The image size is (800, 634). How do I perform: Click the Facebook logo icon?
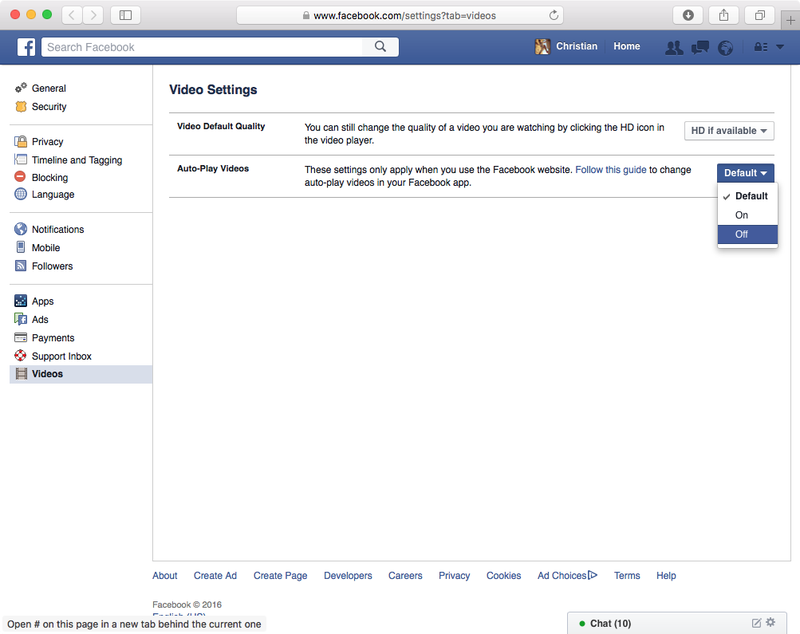click(26, 47)
